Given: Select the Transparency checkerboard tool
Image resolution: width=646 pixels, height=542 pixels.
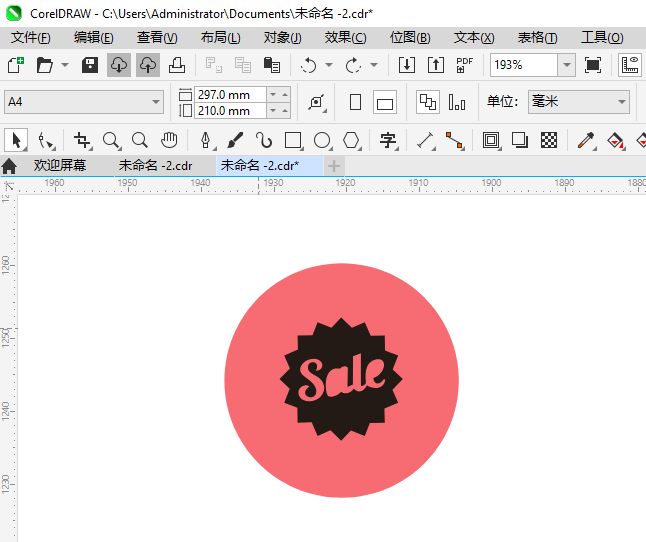Looking at the screenshot, I should 549,140.
